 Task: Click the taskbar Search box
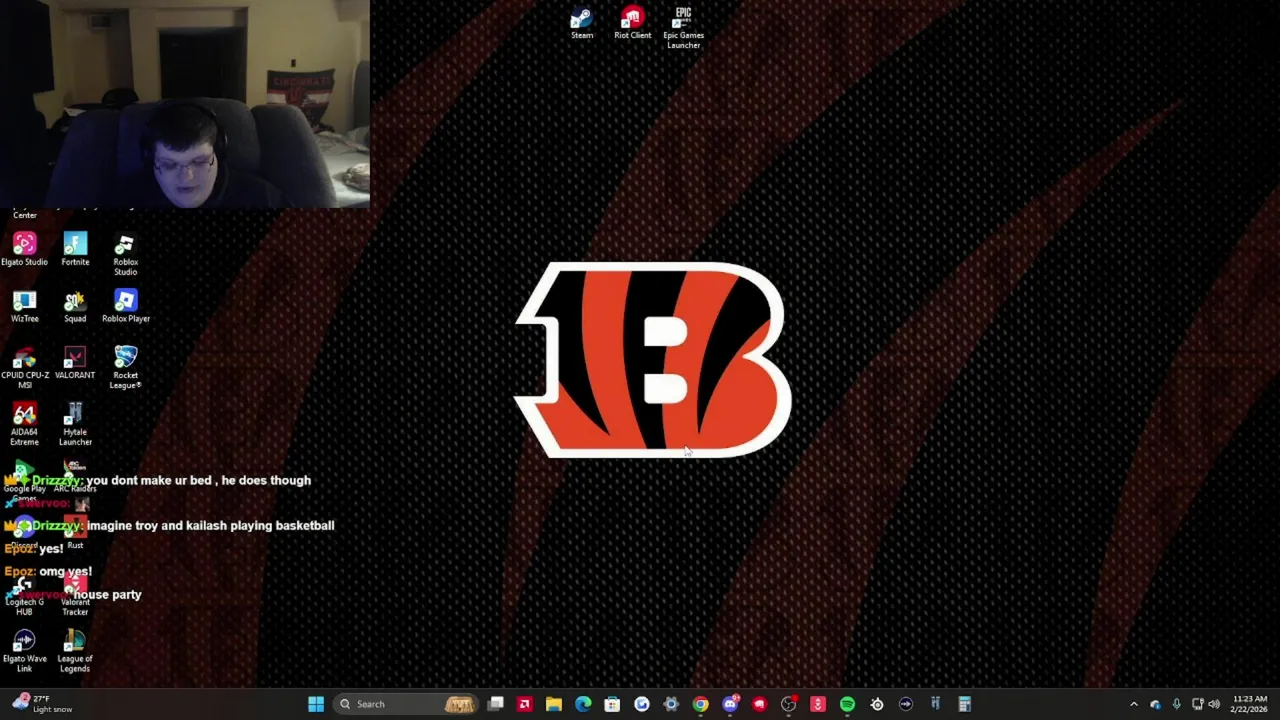pyautogui.click(x=406, y=704)
